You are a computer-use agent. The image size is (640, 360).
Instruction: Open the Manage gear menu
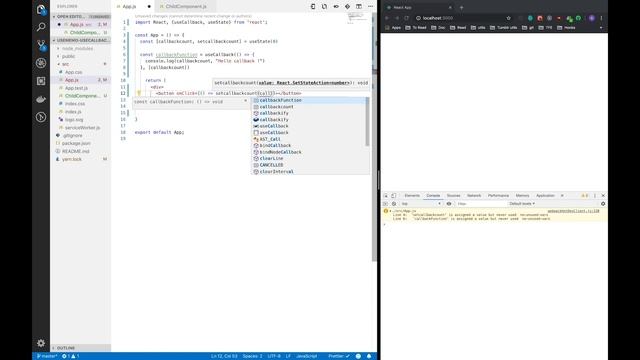pos(41,343)
